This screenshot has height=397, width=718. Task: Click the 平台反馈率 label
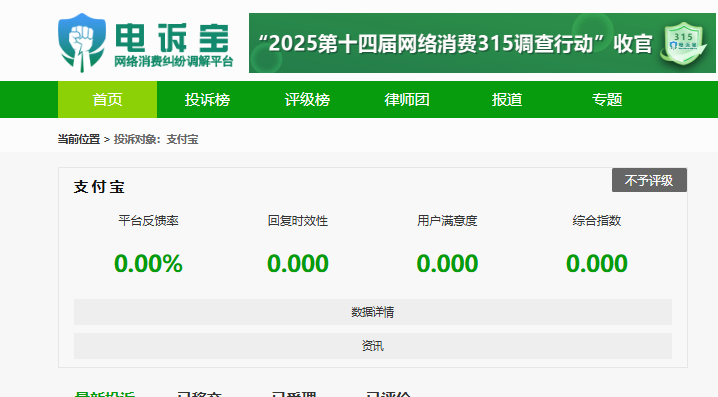pos(148,221)
